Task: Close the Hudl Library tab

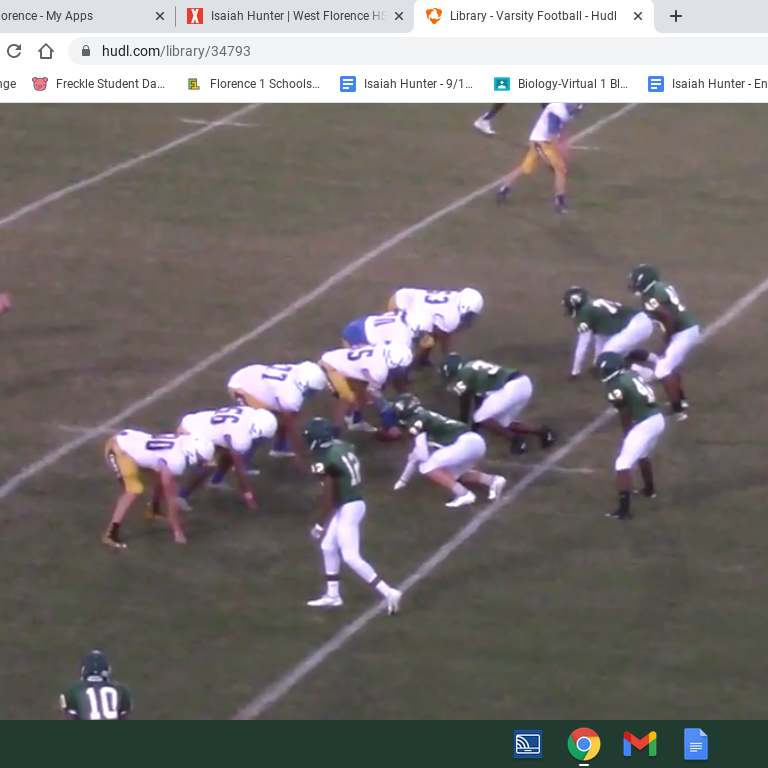Action: click(638, 16)
